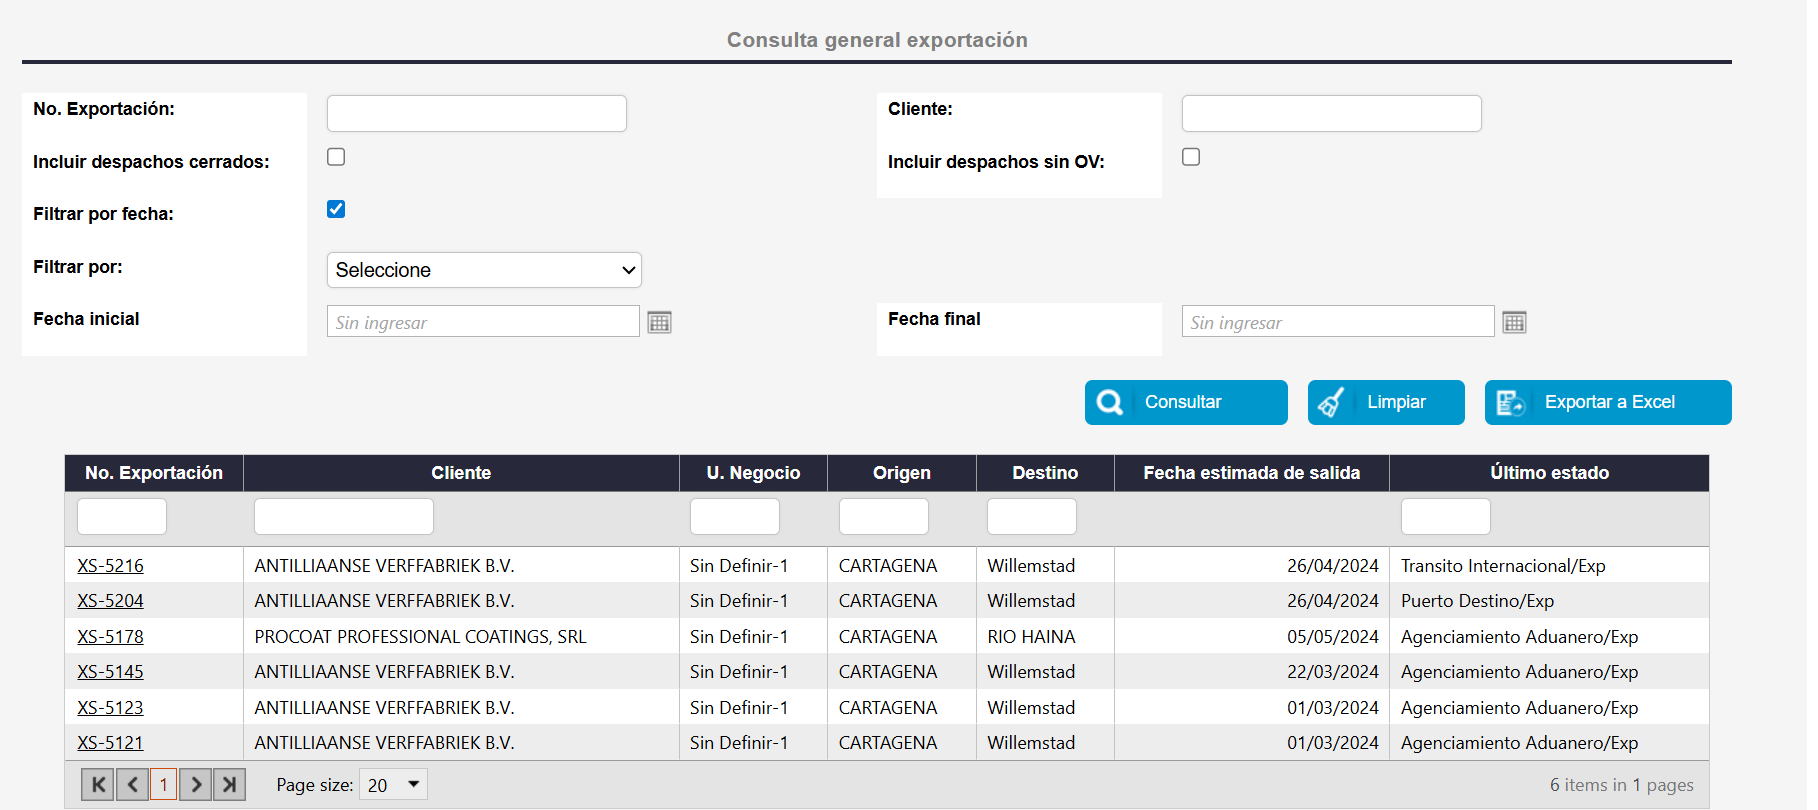This screenshot has width=1818, height=810.
Task: Go to the first page of results
Action: click(x=98, y=785)
